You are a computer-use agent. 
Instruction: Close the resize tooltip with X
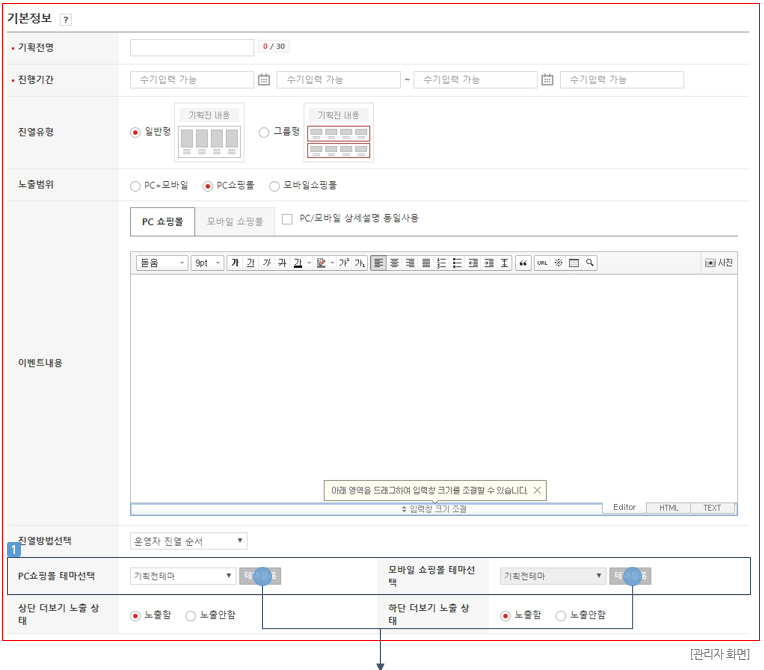coord(537,490)
